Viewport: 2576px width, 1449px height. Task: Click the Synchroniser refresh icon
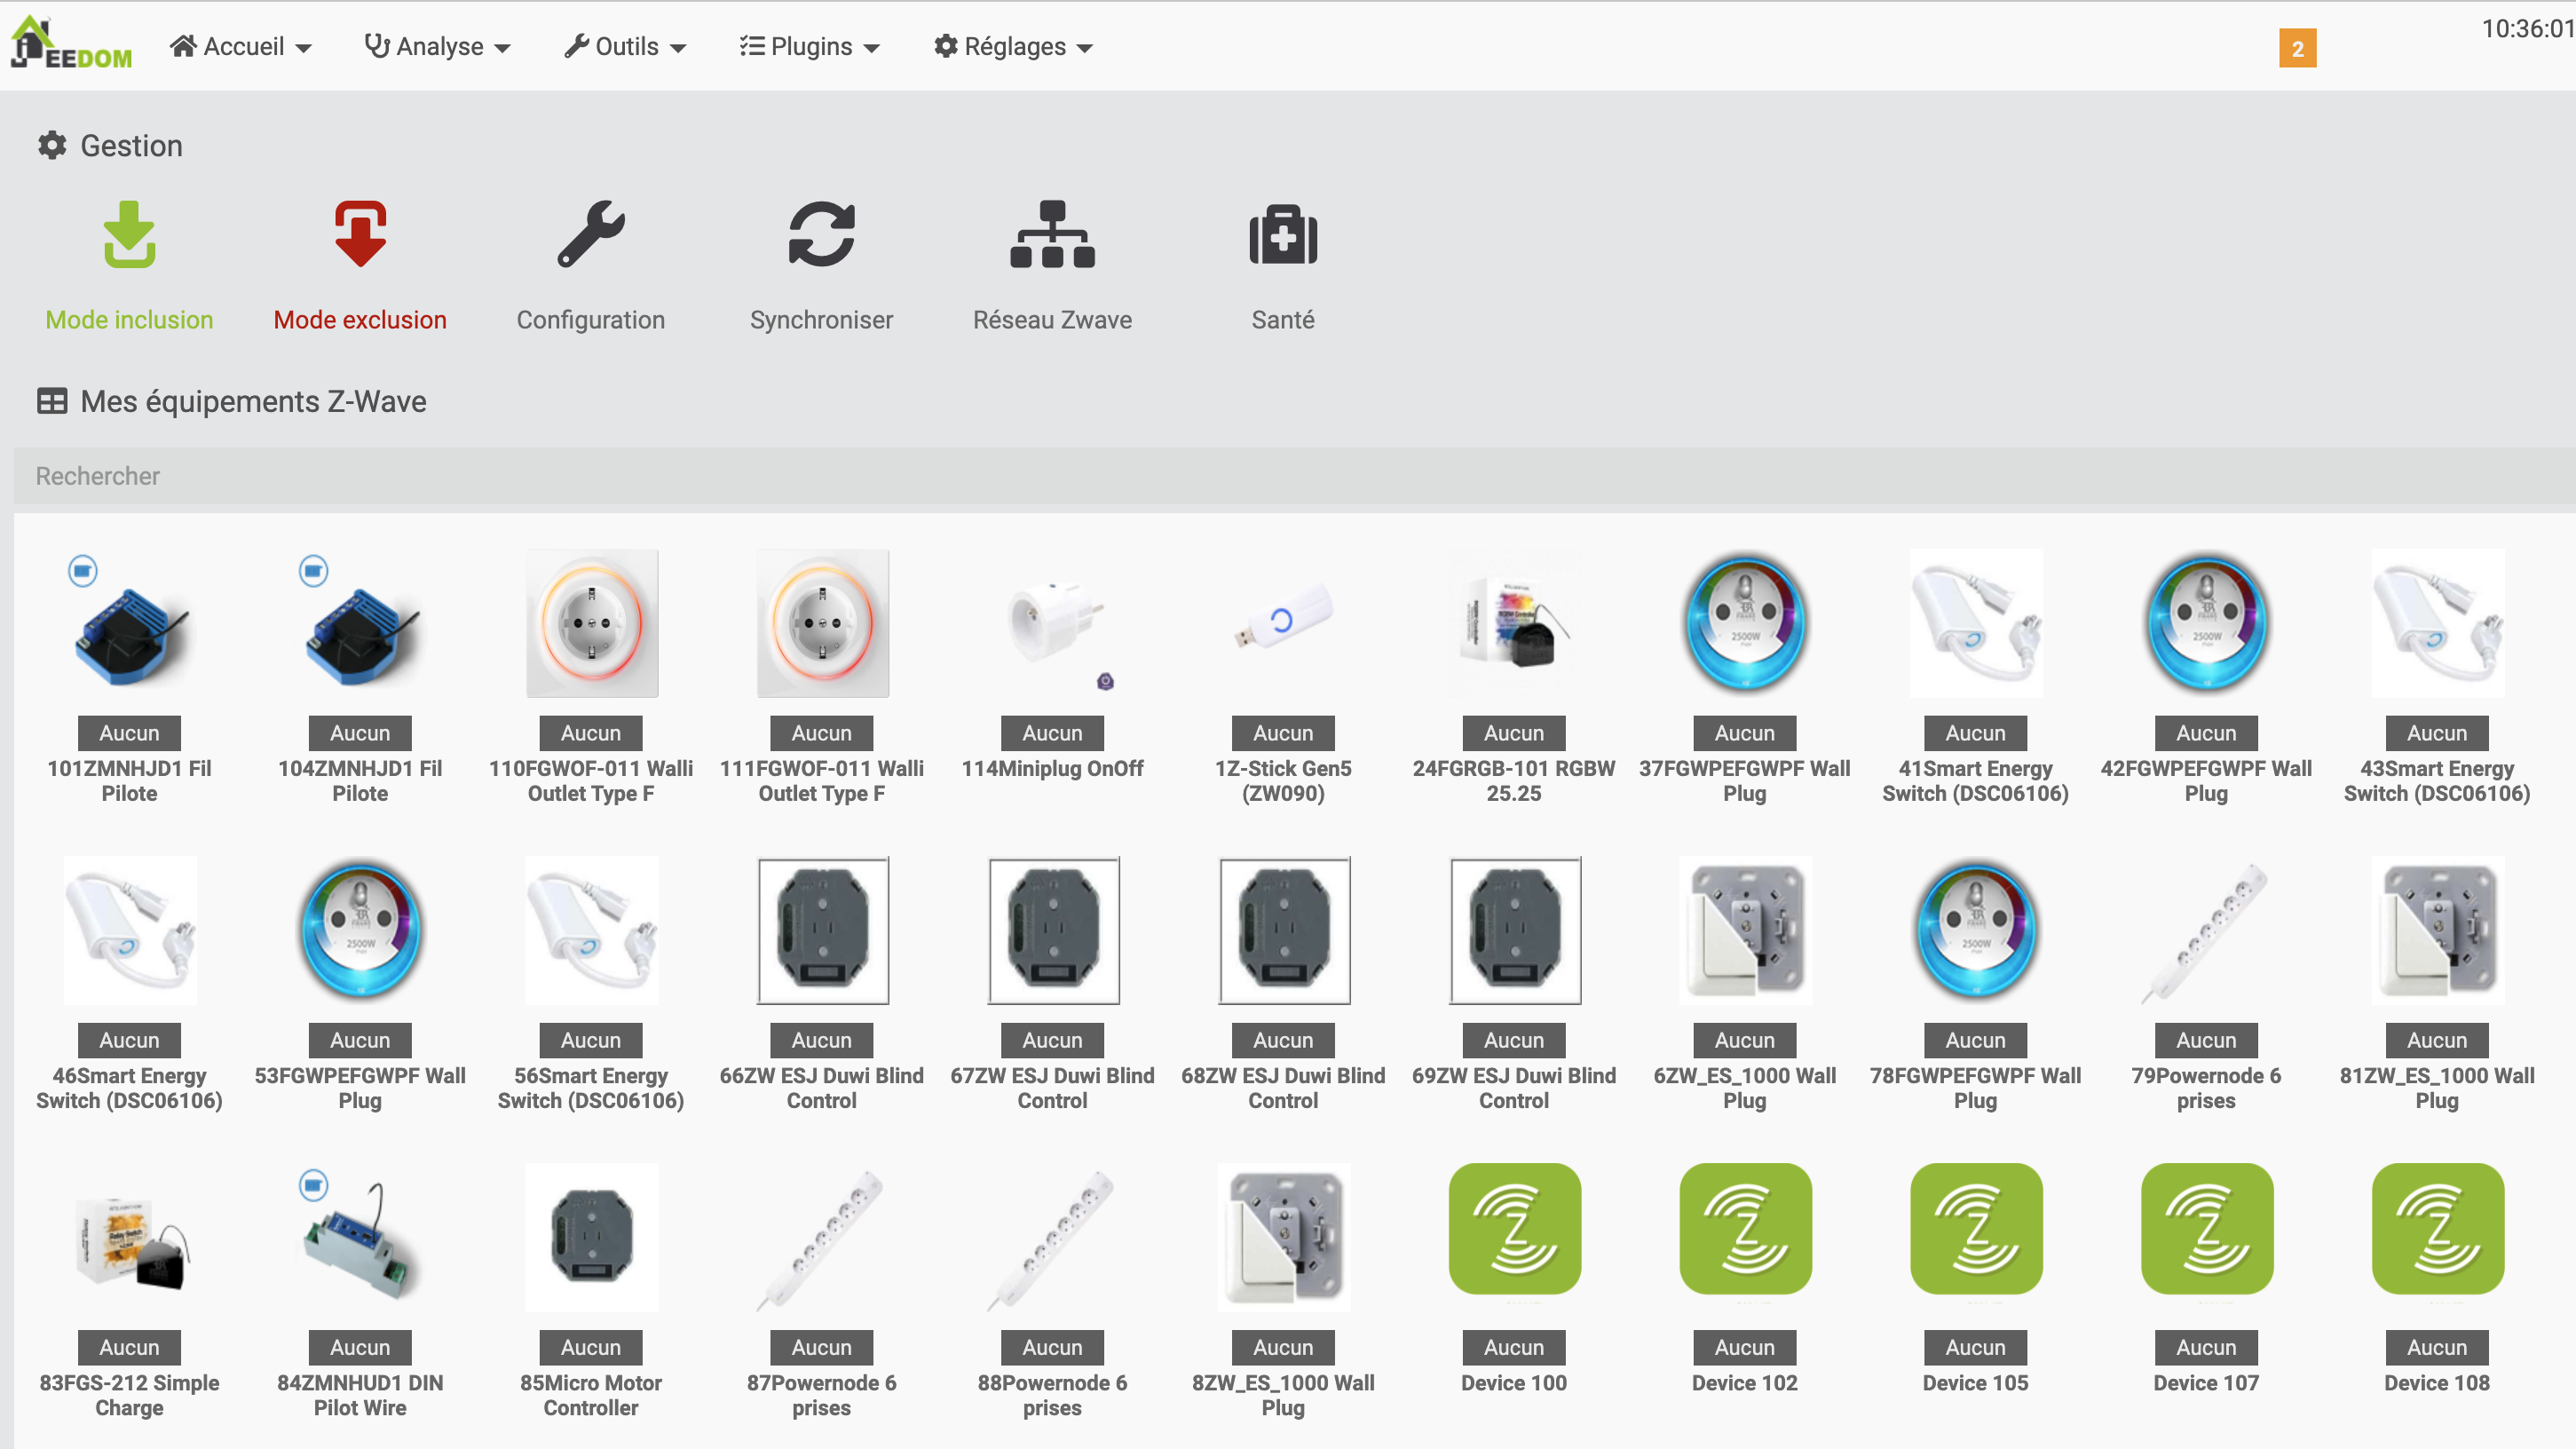coord(822,234)
